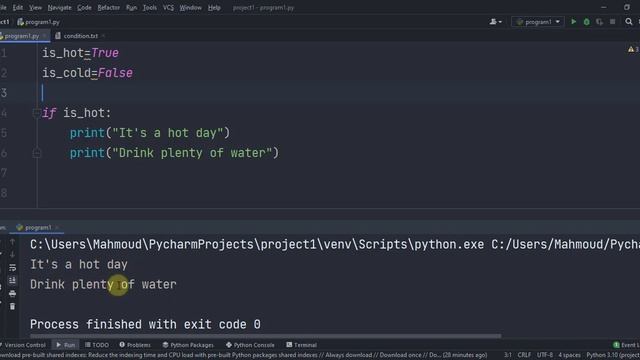The height and width of the screenshot is (360, 640).
Task: Open the Python Packages tool window
Action: click(188, 345)
